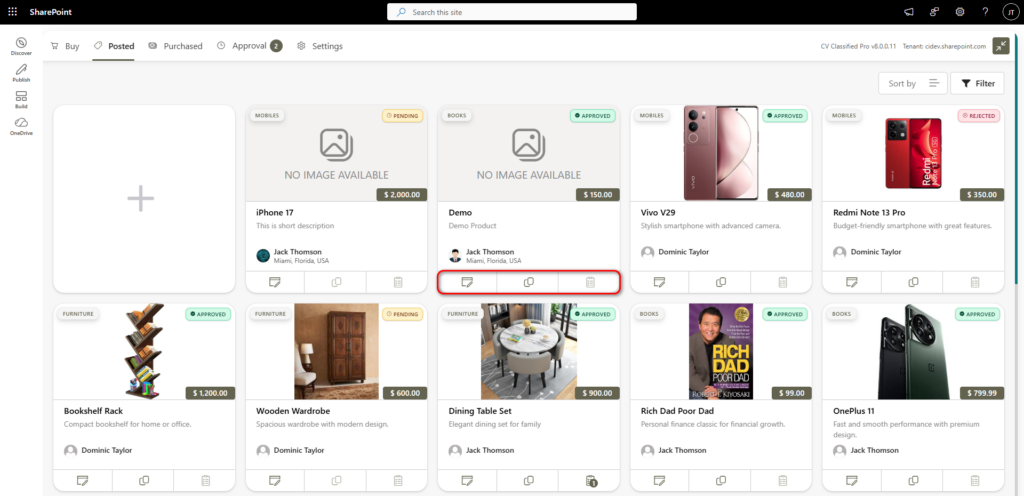Delete Dining Table Set listing with badge

tap(590, 481)
